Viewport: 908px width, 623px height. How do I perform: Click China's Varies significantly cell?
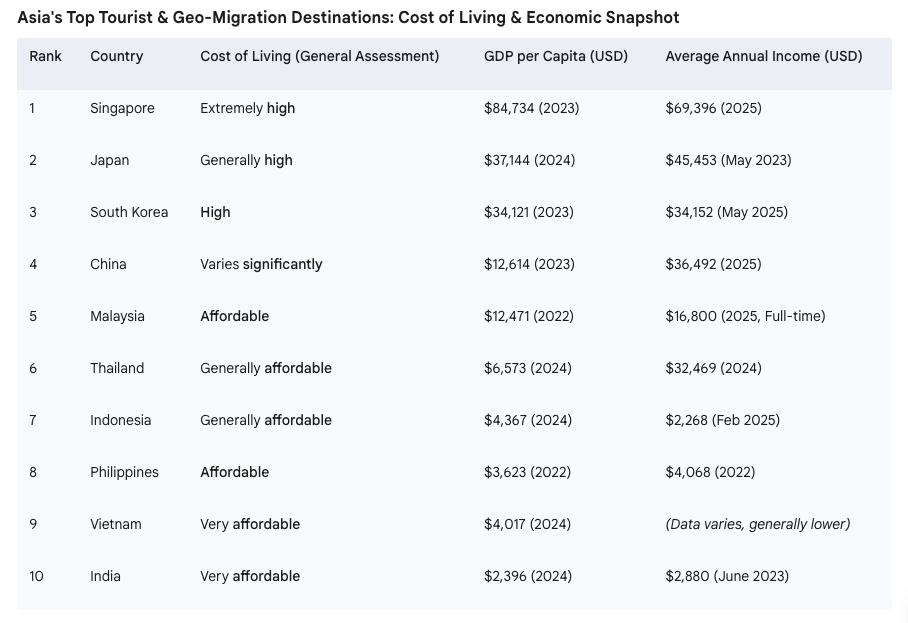(261, 264)
